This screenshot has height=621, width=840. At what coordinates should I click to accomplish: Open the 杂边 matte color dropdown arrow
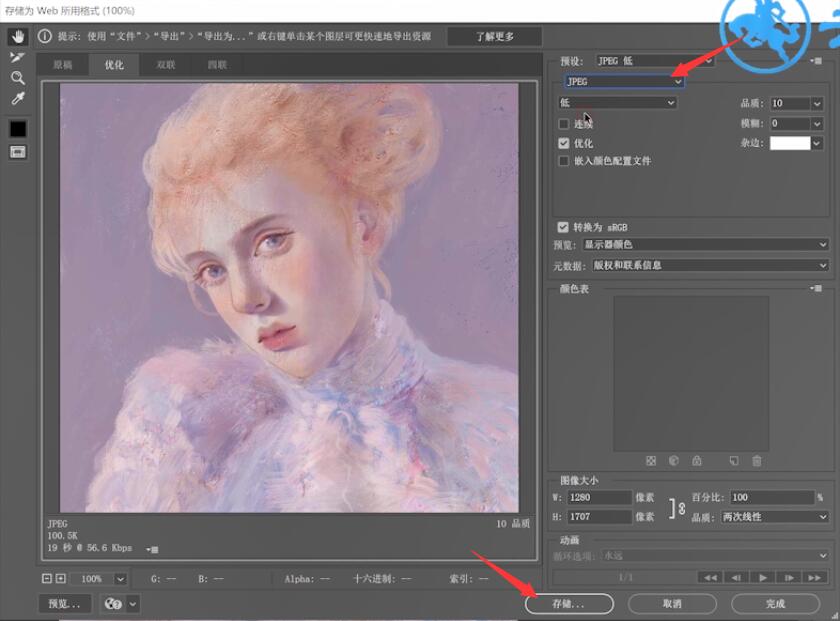point(816,143)
